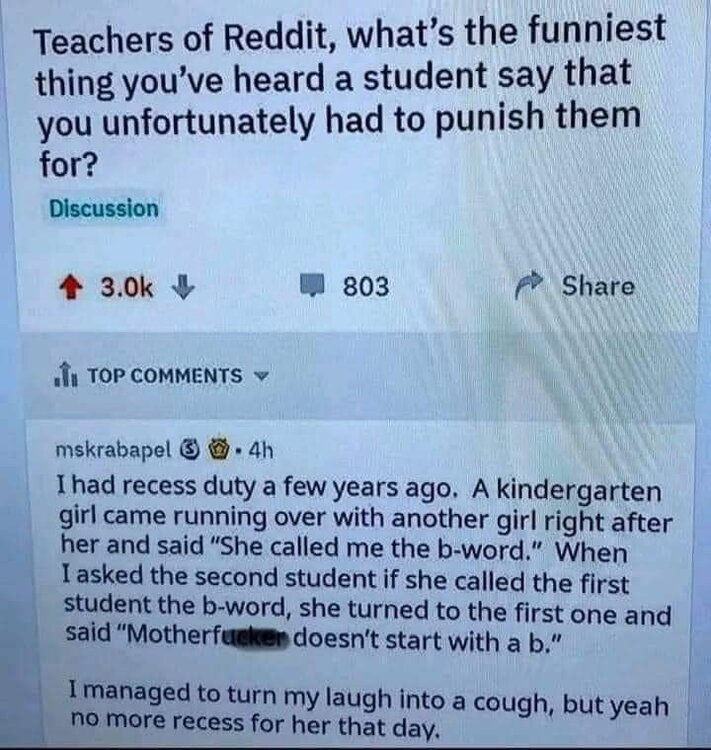Click the 3.0k vote score
Image resolution: width=711 pixels, height=750 pixels.
pos(127,287)
